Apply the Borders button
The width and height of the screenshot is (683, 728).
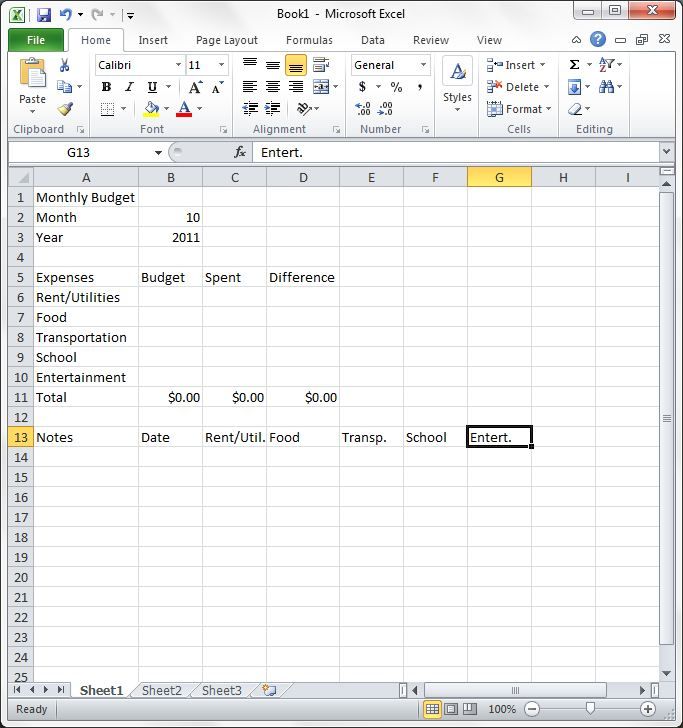coord(107,109)
